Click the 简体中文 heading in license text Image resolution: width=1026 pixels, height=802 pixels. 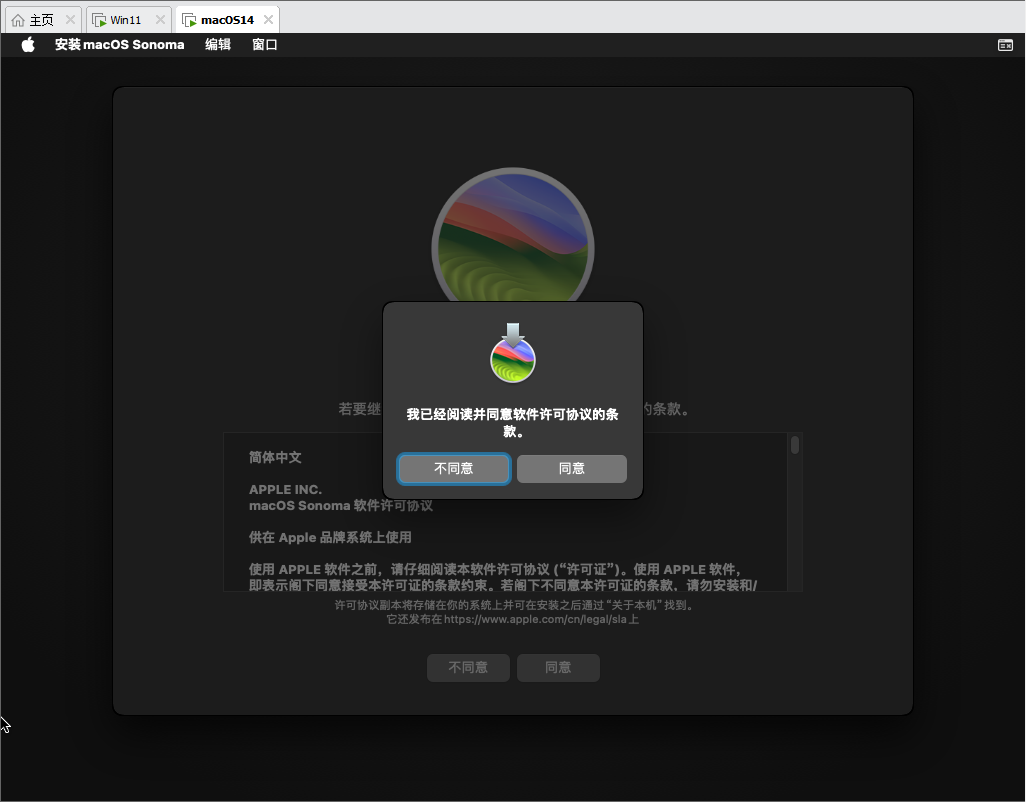[275, 457]
